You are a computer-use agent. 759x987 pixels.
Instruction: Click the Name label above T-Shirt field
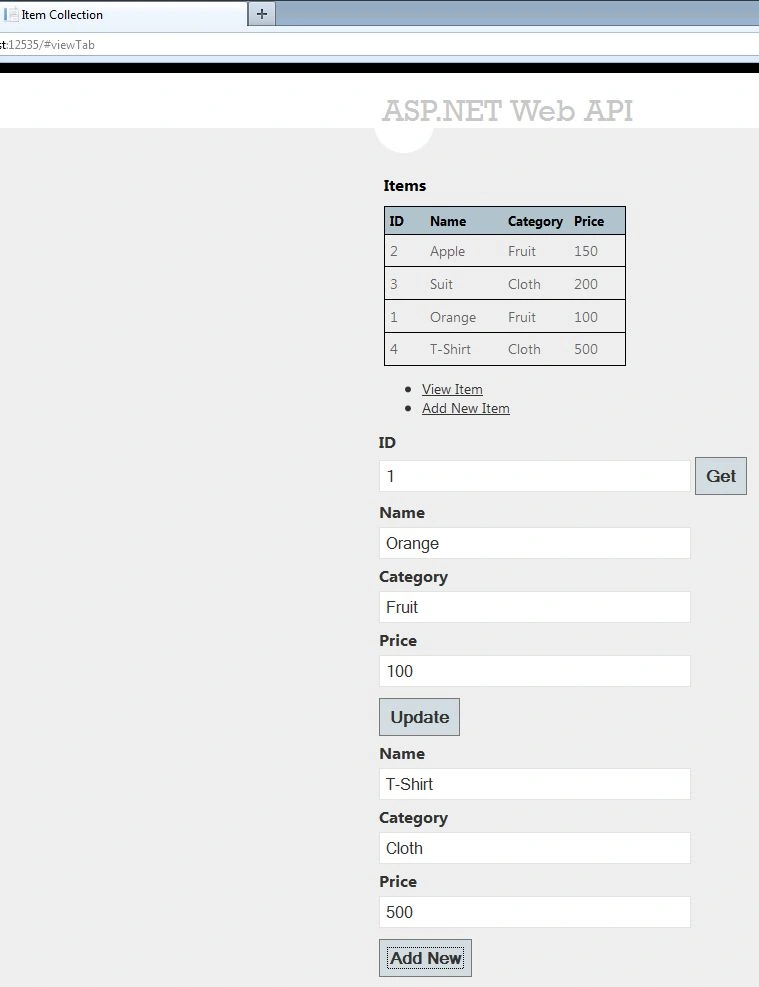tap(402, 754)
